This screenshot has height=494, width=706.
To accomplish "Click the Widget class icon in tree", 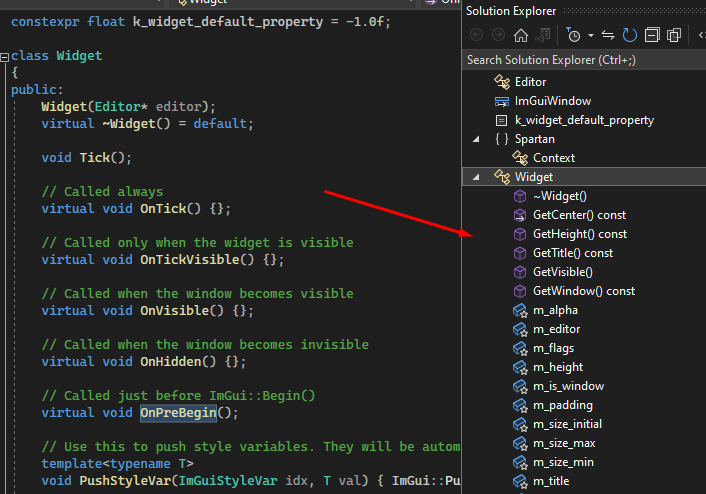I will (x=502, y=177).
